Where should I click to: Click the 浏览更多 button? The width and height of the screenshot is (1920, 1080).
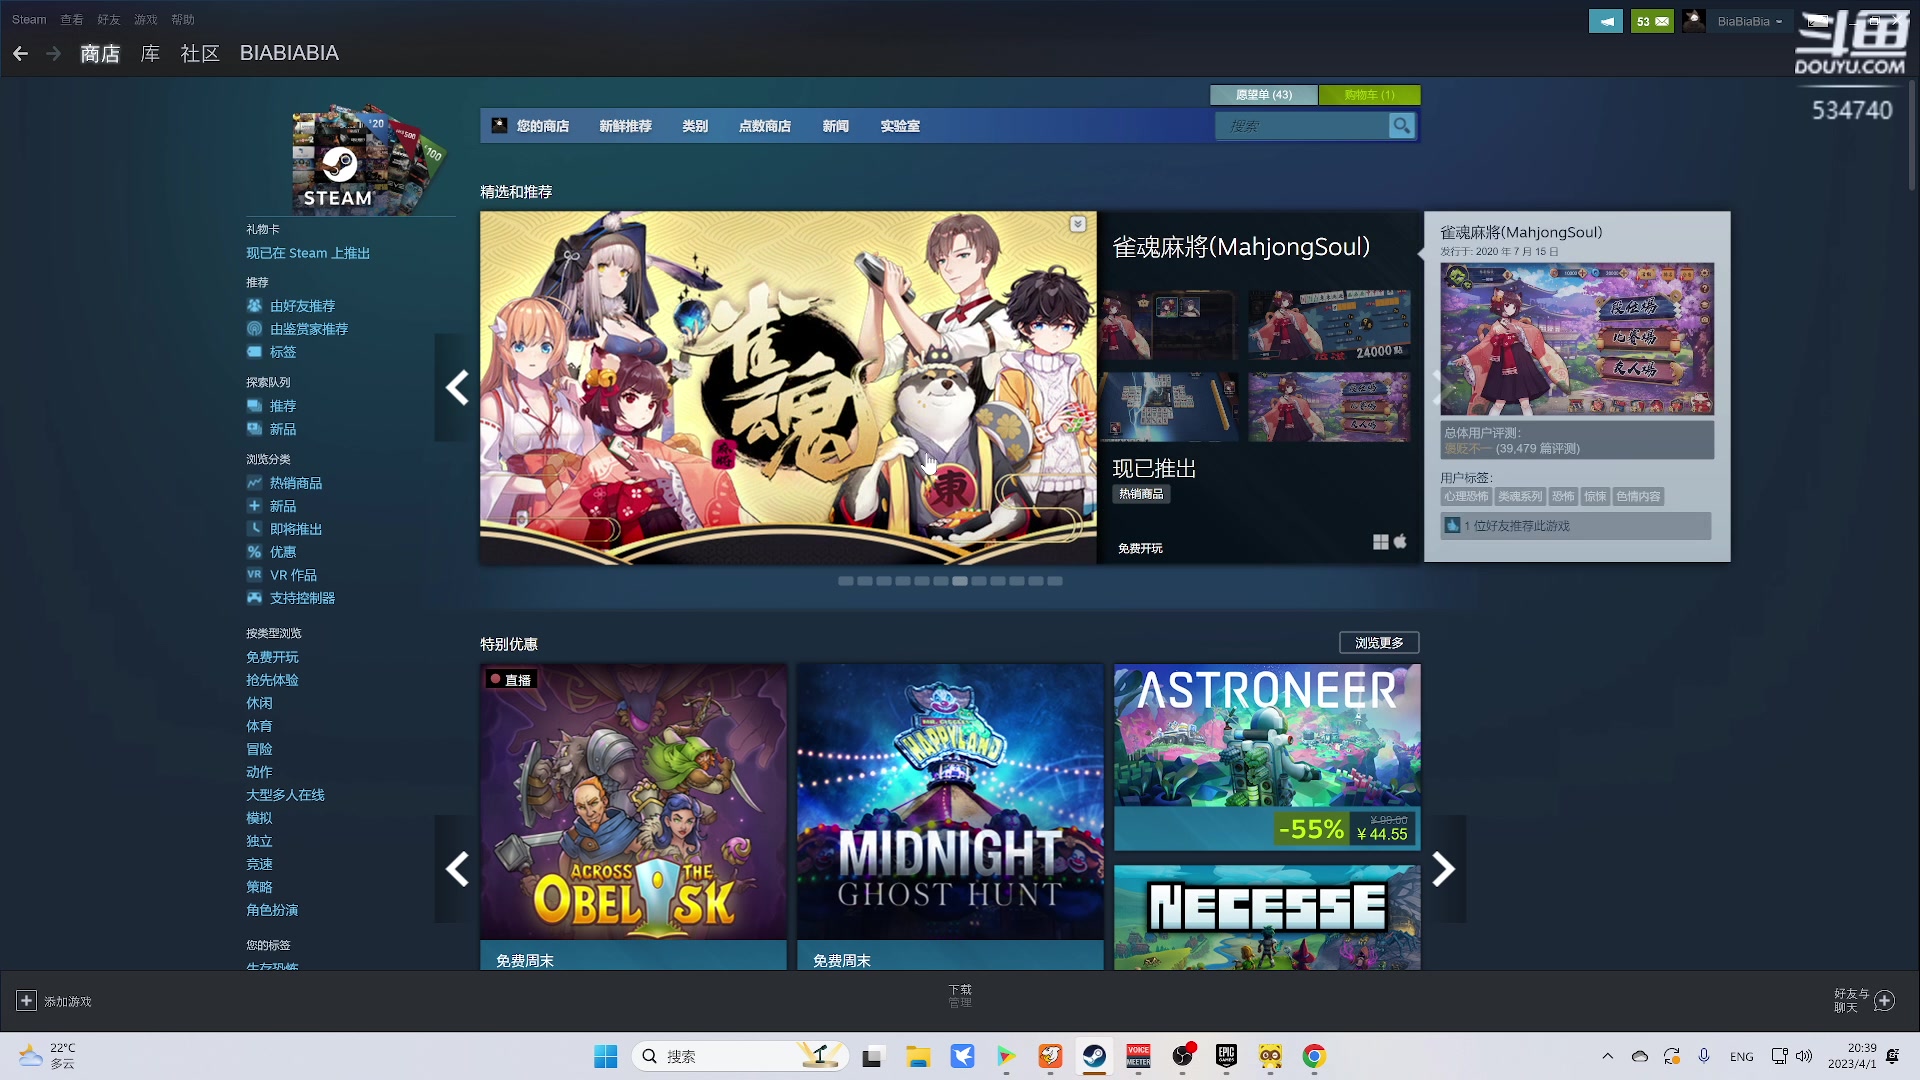coord(1379,643)
